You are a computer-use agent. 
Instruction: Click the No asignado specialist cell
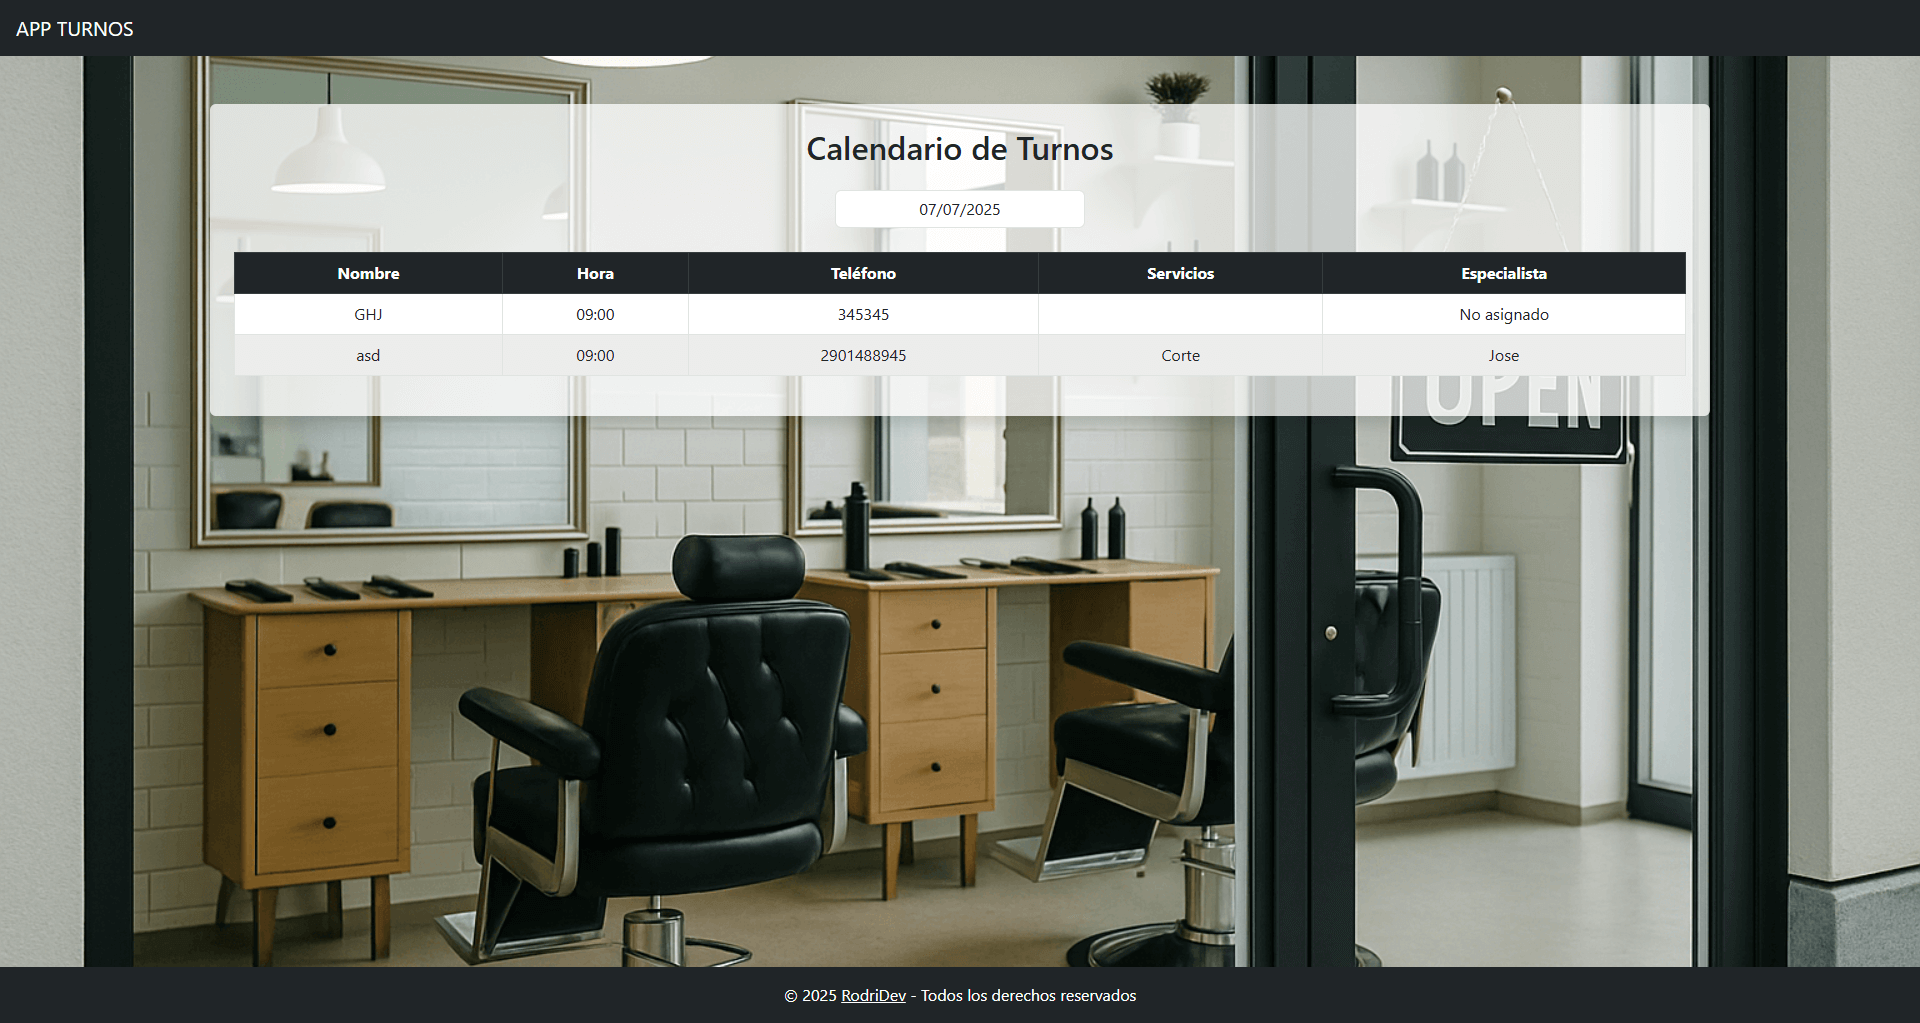click(1503, 314)
